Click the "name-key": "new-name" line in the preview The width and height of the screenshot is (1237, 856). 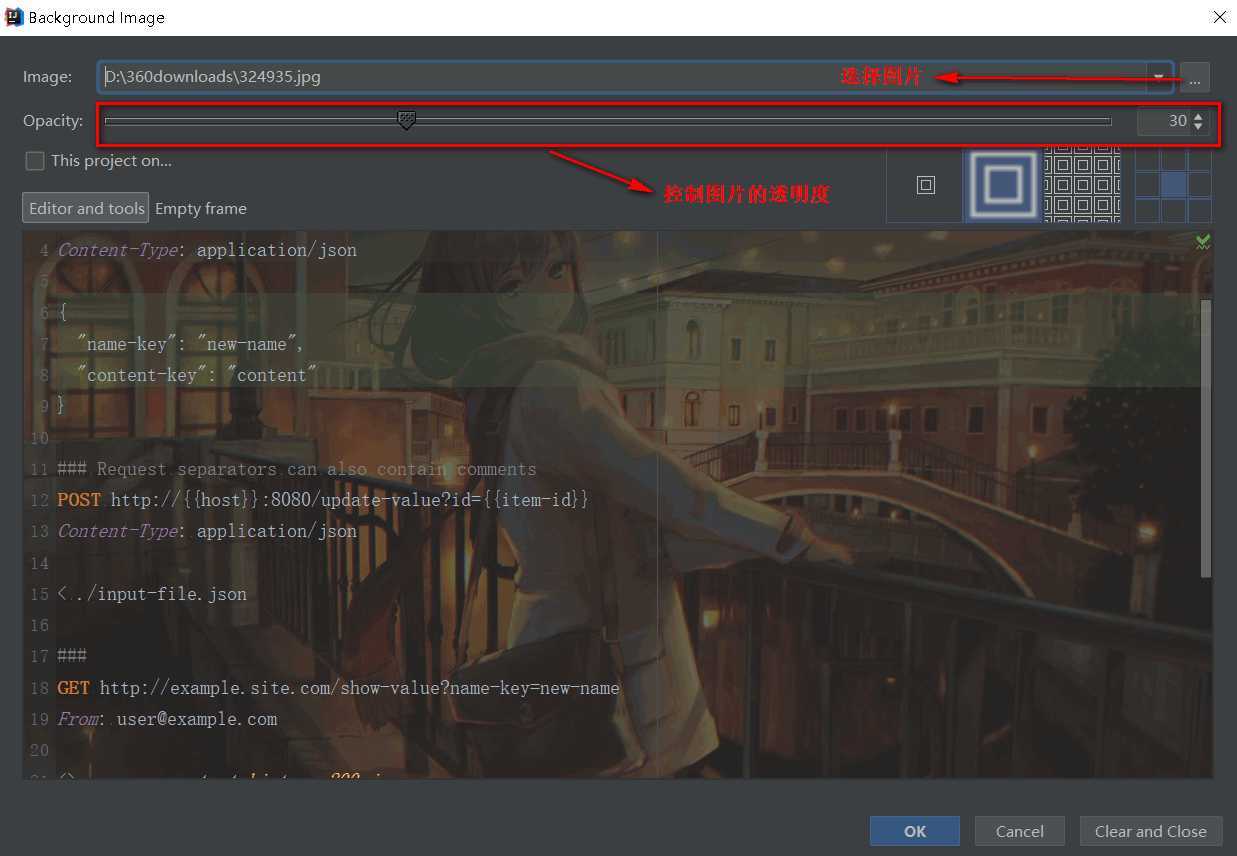click(x=190, y=344)
